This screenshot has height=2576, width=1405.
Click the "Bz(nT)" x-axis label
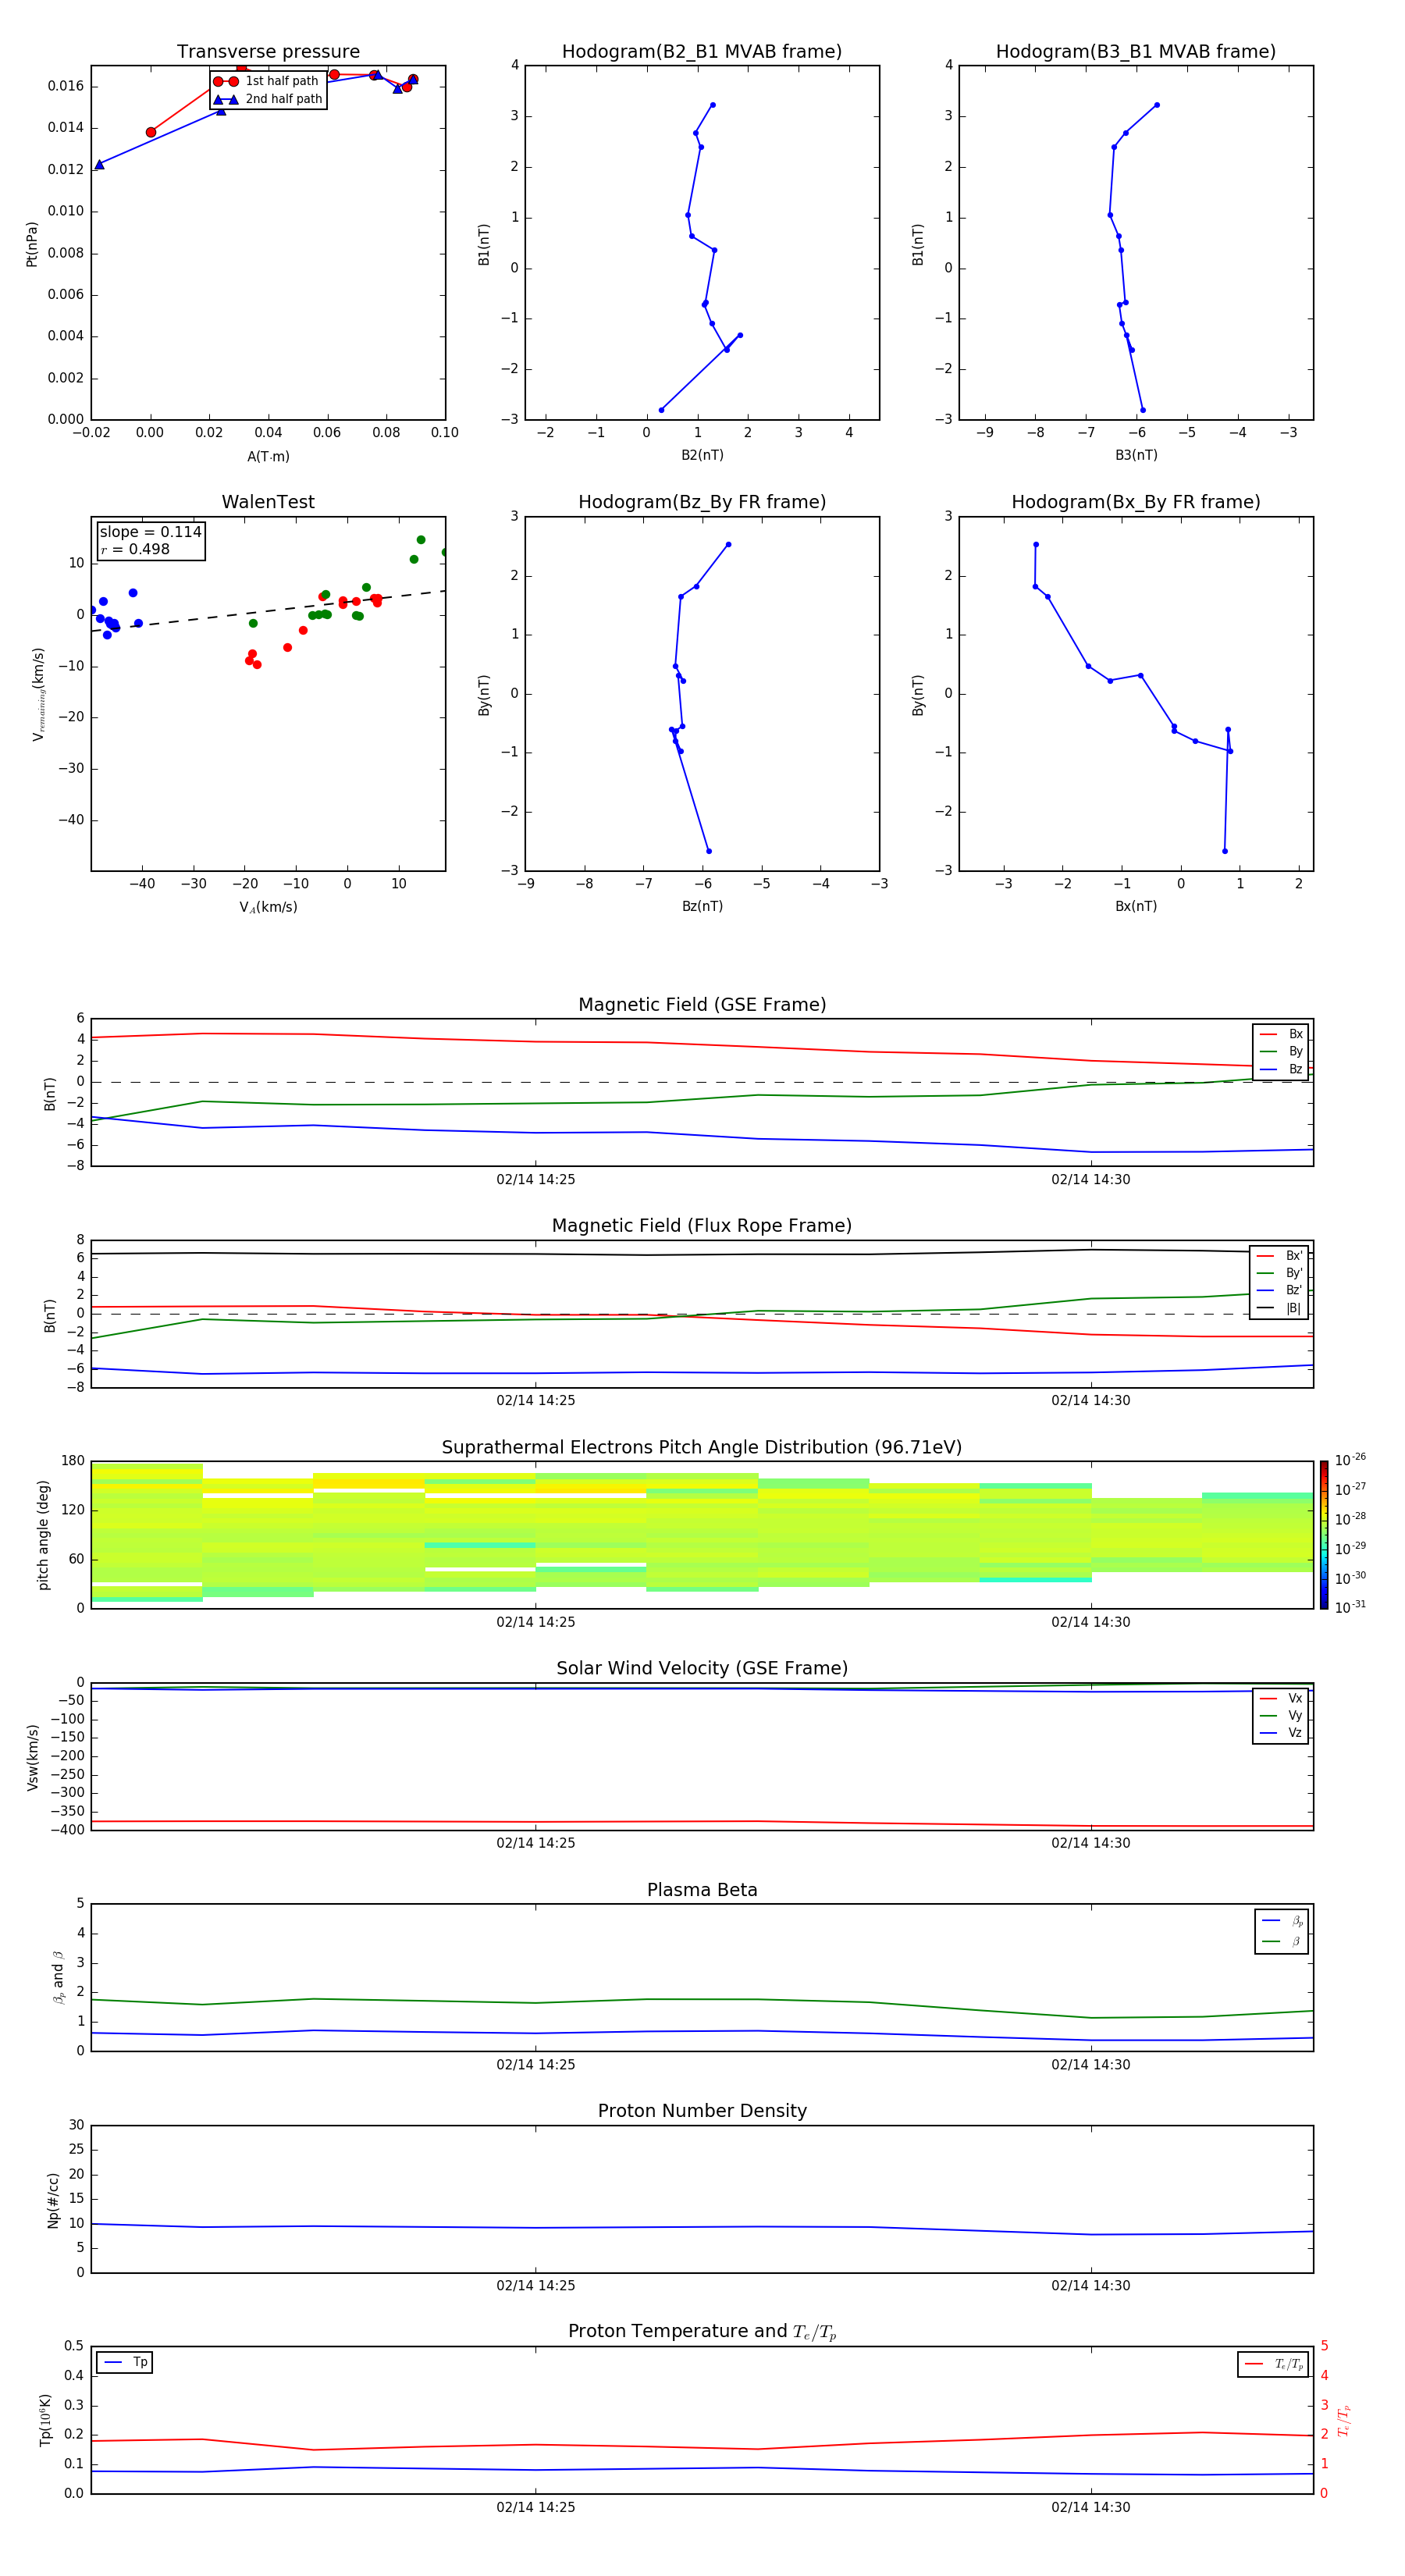tap(702, 906)
